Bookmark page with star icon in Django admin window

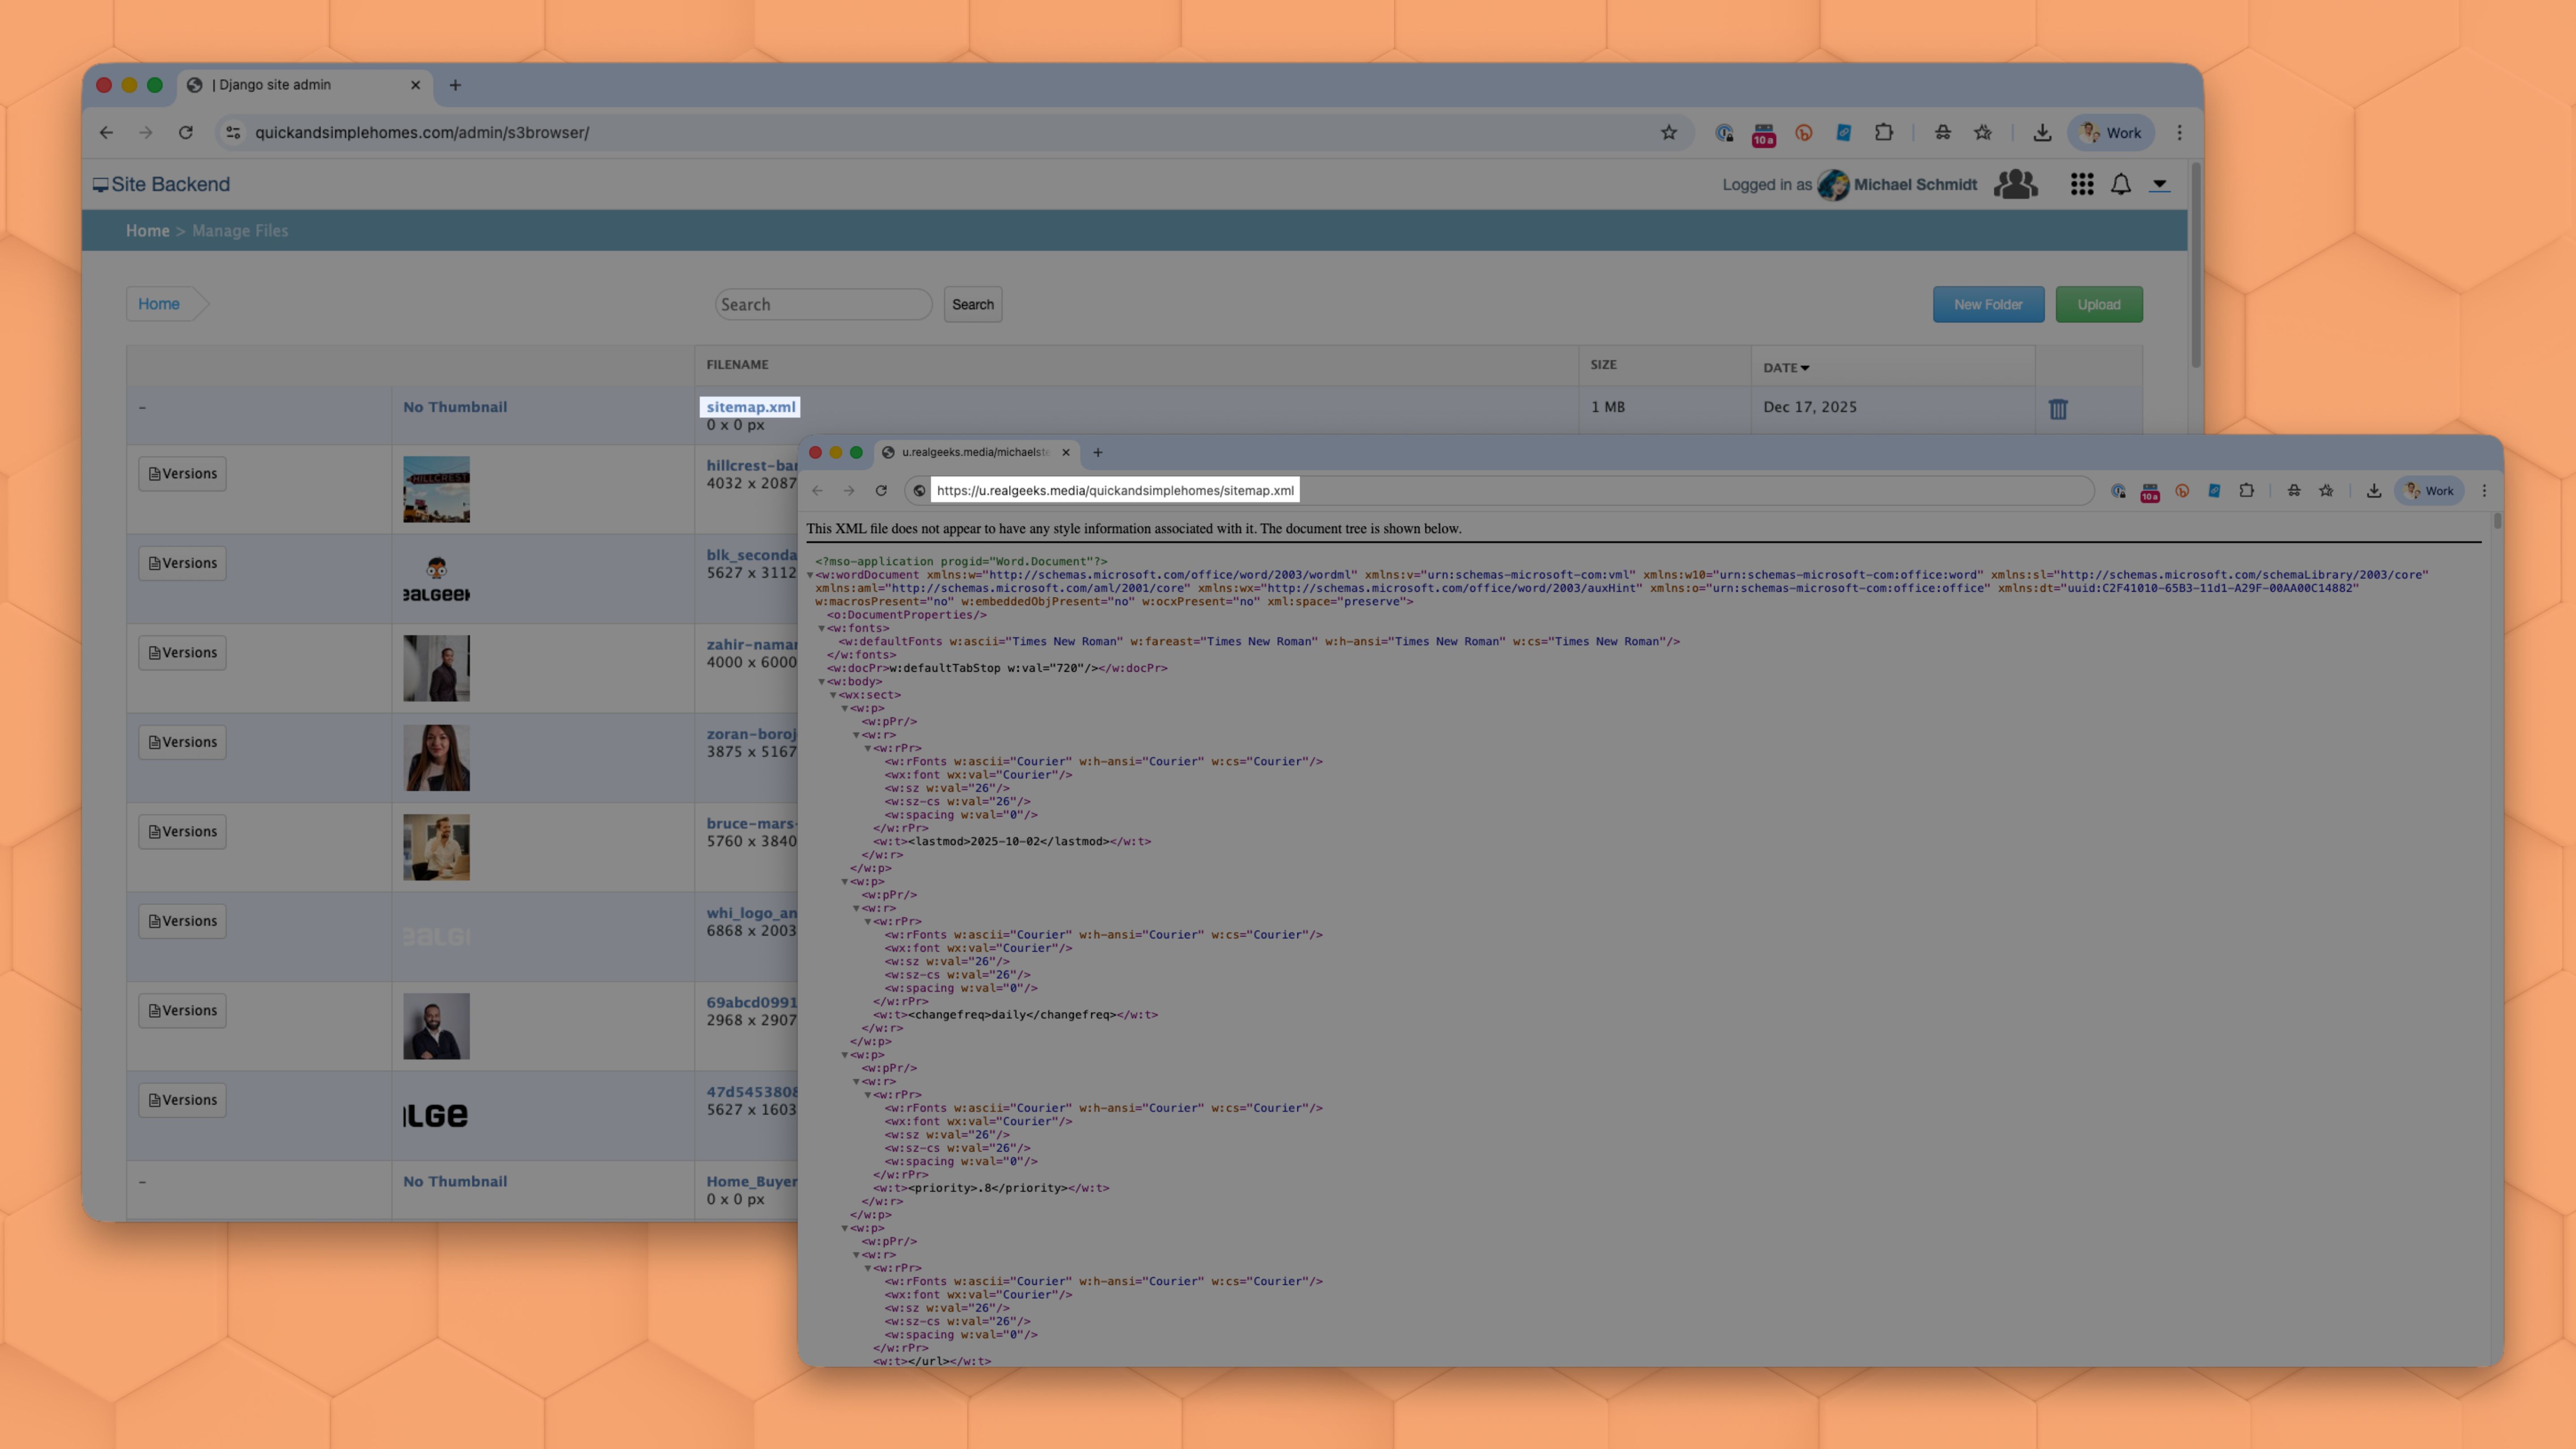(x=1668, y=133)
